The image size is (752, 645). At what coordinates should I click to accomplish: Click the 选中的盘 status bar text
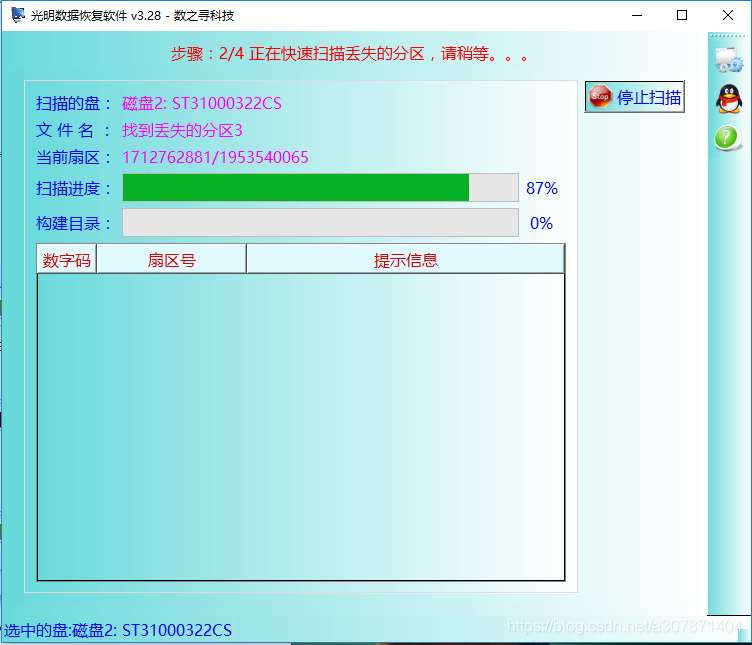pos(118,630)
